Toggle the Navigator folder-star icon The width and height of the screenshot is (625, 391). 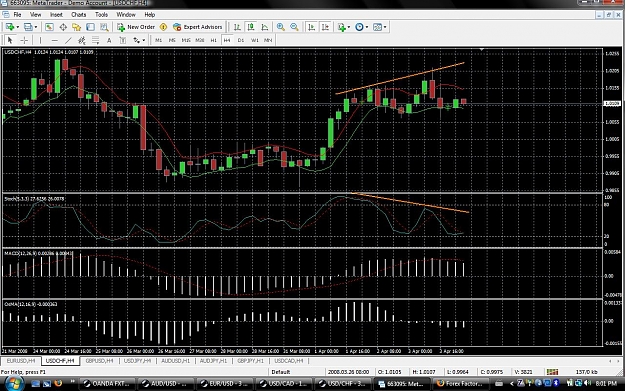pos(77,27)
